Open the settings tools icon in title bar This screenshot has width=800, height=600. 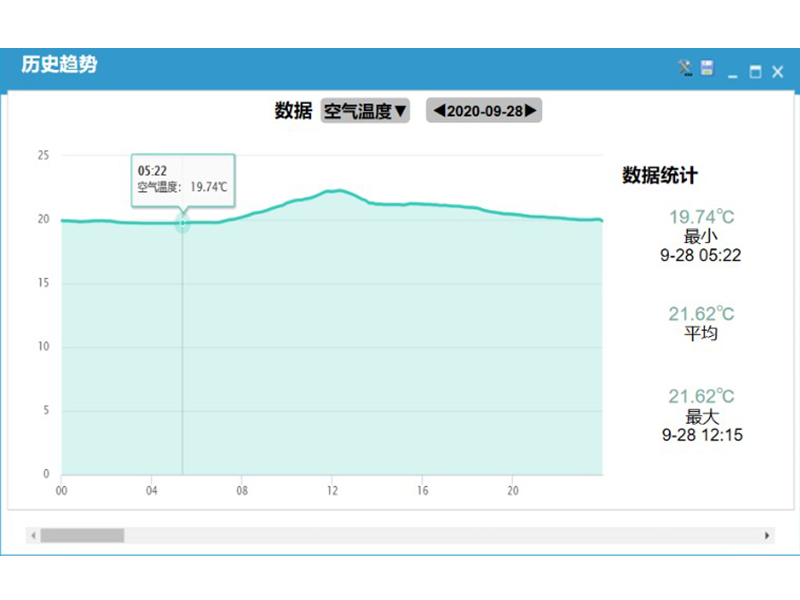(685, 69)
